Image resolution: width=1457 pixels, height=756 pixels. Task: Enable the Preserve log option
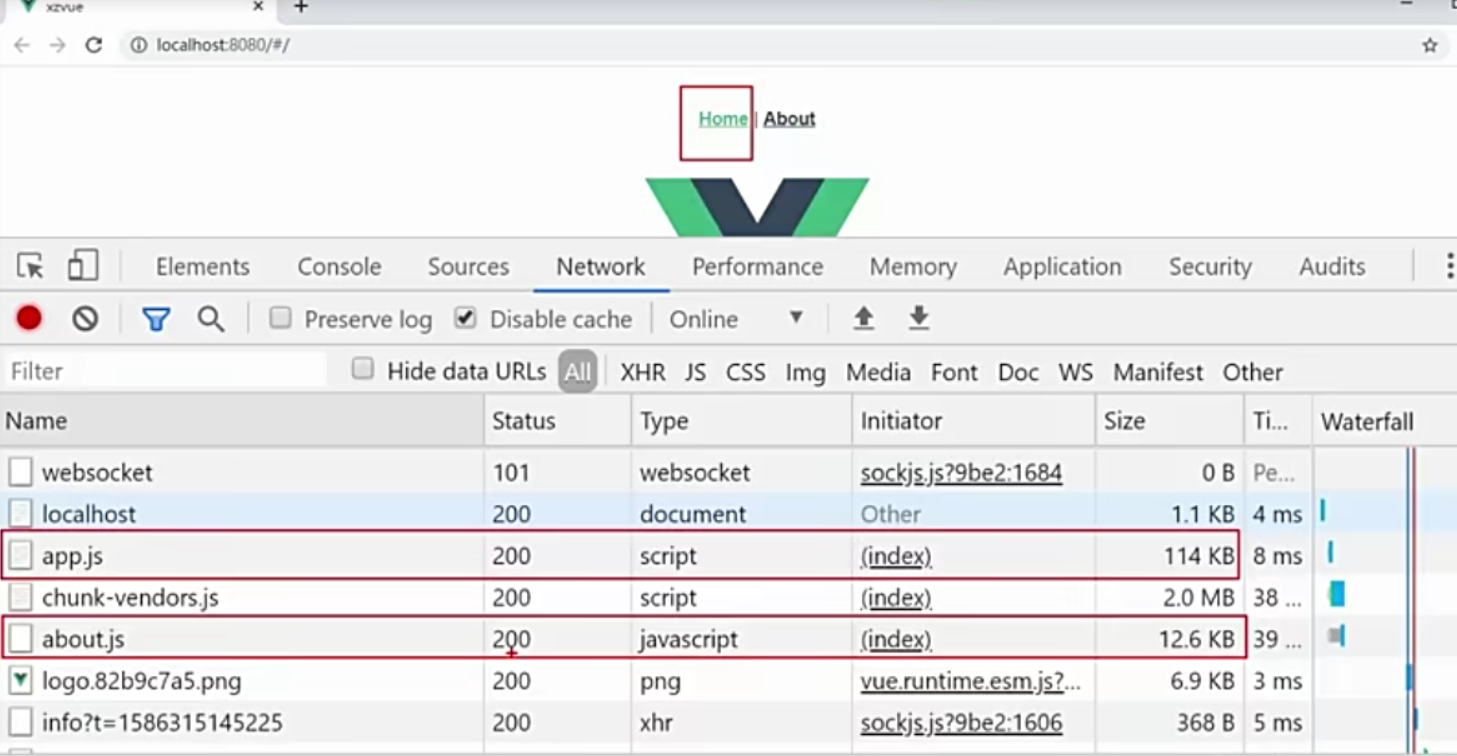pos(281,318)
